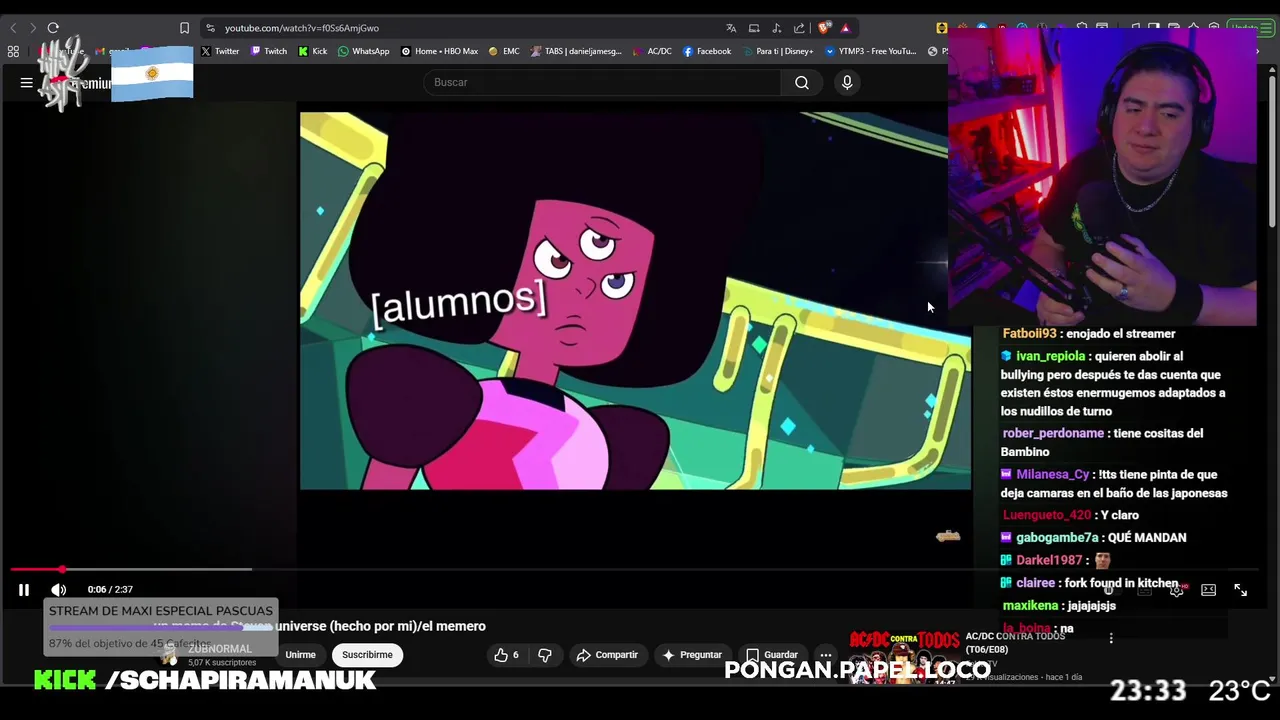Image resolution: width=1280 pixels, height=720 pixels.
Task: Open the Twitter bookmark
Action: click(x=220, y=51)
